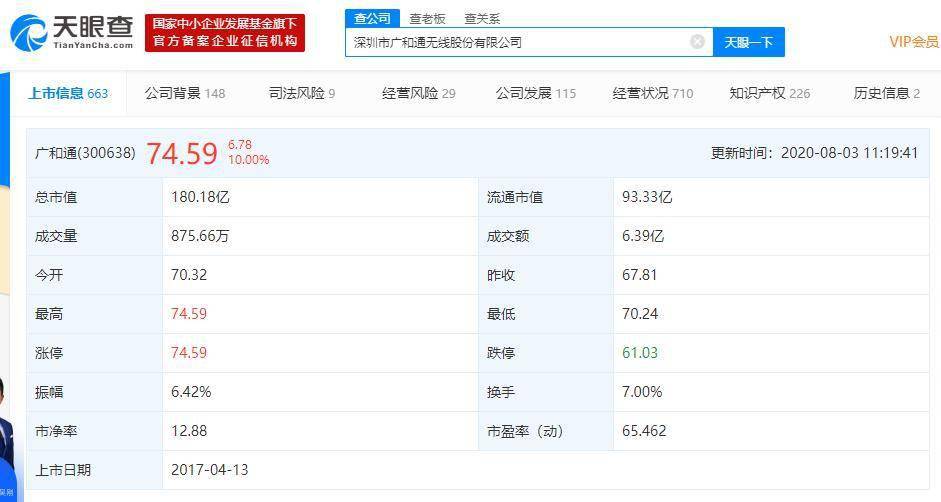Viewport: 941px width, 502px height.
Task: Click the green limit-down value 61.03
Action: pyautogui.click(x=640, y=353)
